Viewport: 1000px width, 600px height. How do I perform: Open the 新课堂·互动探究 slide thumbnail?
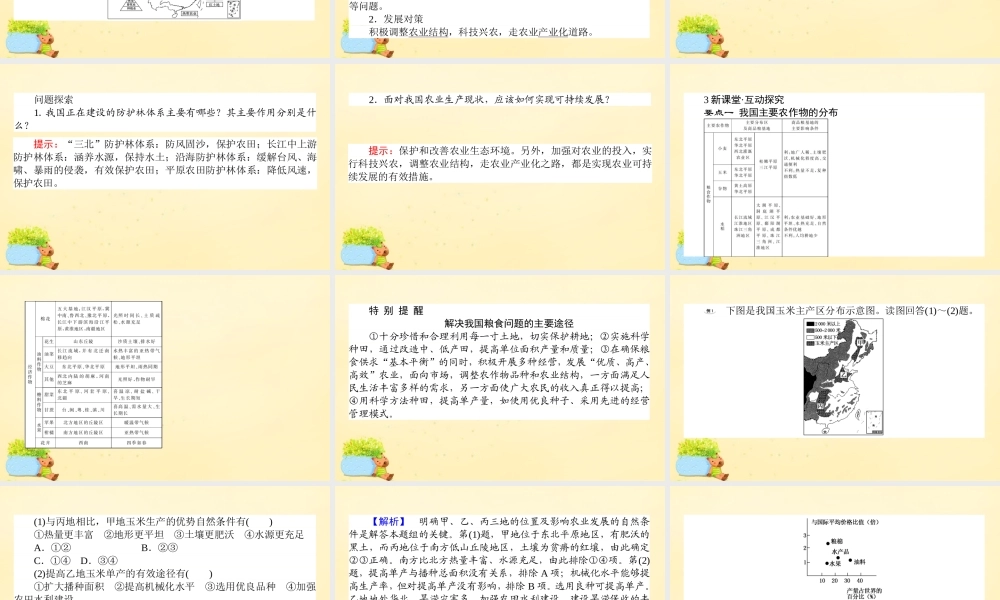pos(835,166)
